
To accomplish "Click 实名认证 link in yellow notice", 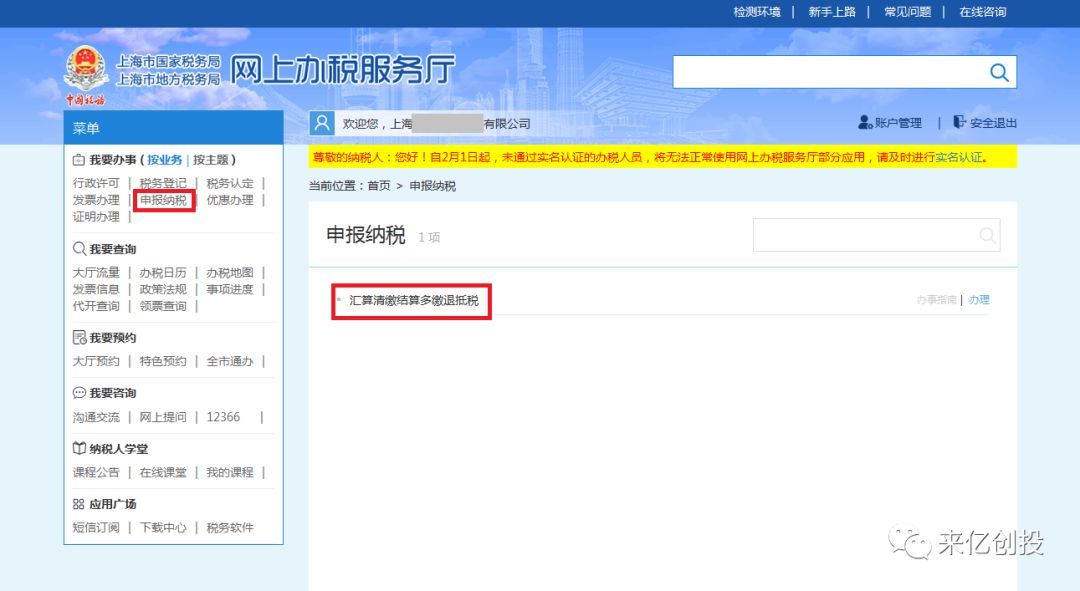I will [x=959, y=157].
